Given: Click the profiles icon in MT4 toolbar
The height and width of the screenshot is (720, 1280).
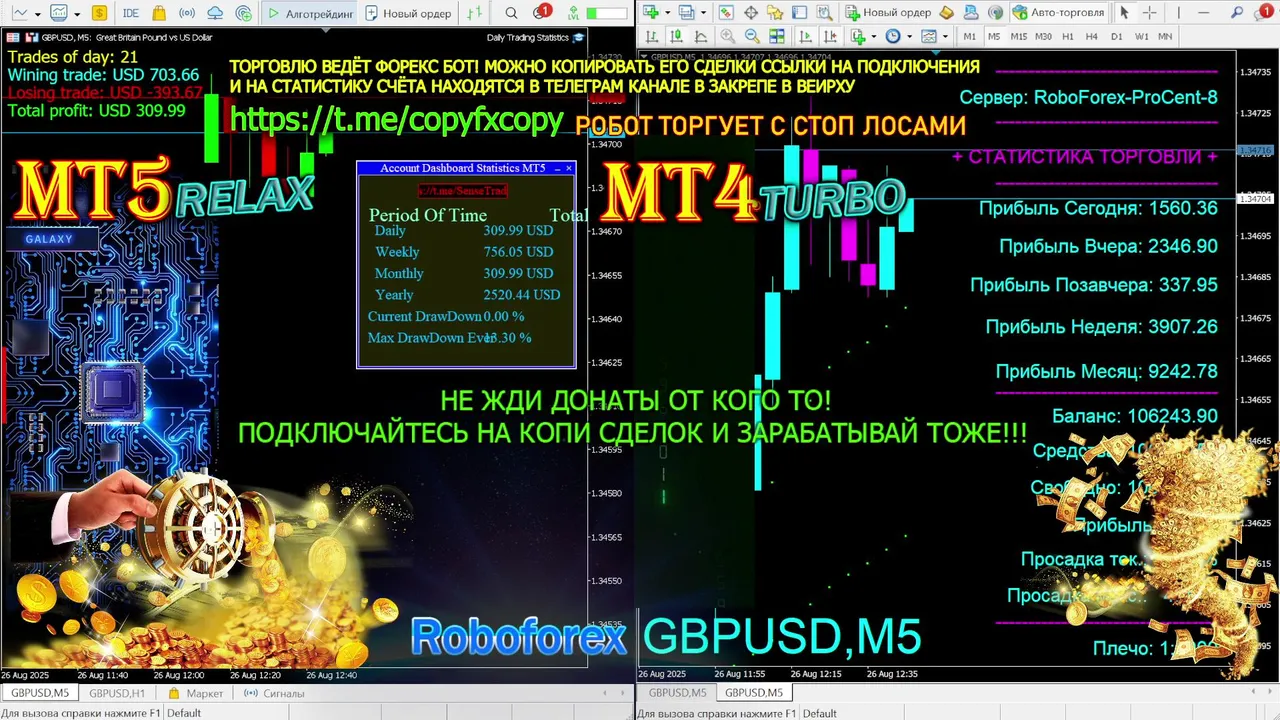Looking at the screenshot, I should [686, 12].
